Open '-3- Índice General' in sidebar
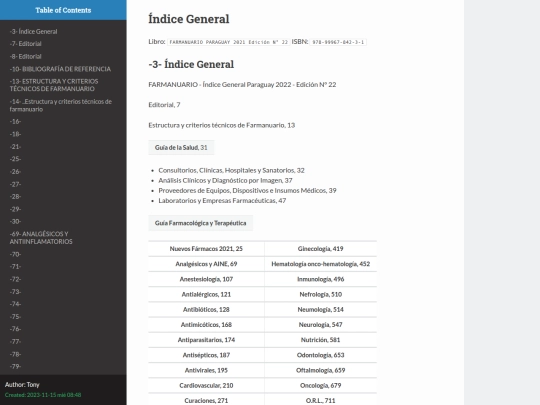This screenshot has width=540, height=405. [33, 31]
